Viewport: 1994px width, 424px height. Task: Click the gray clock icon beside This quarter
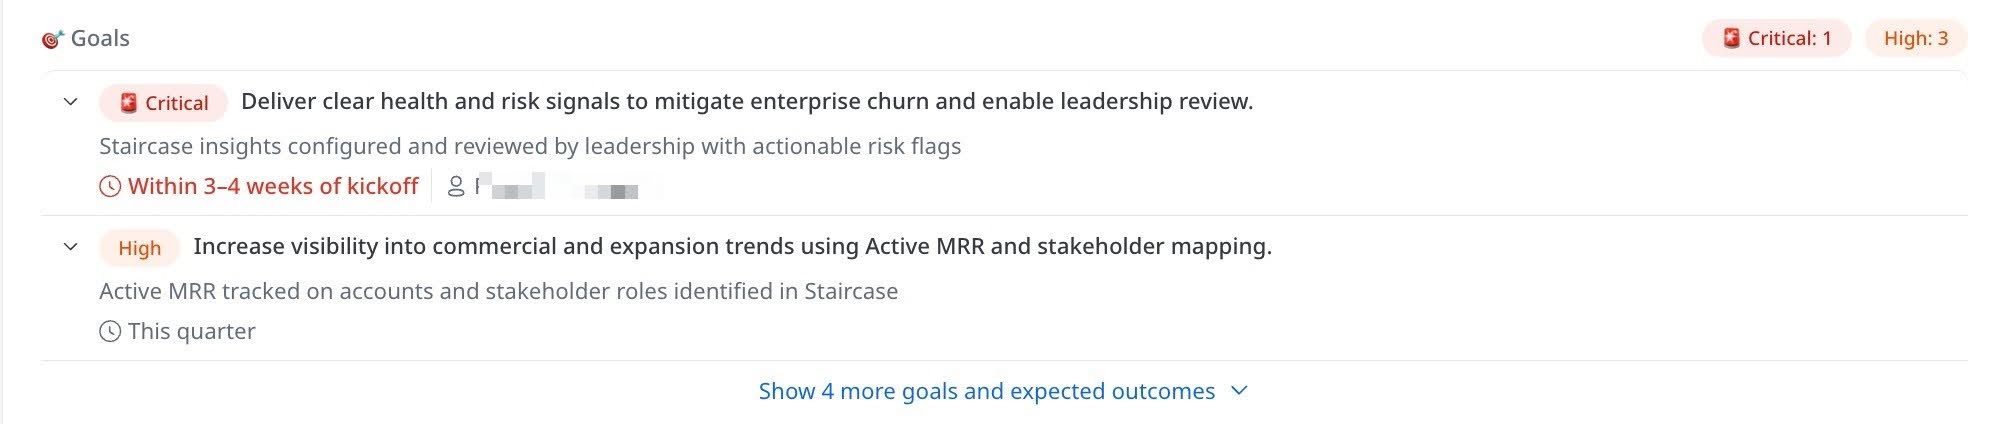pyautogui.click(x=110, y=331)
